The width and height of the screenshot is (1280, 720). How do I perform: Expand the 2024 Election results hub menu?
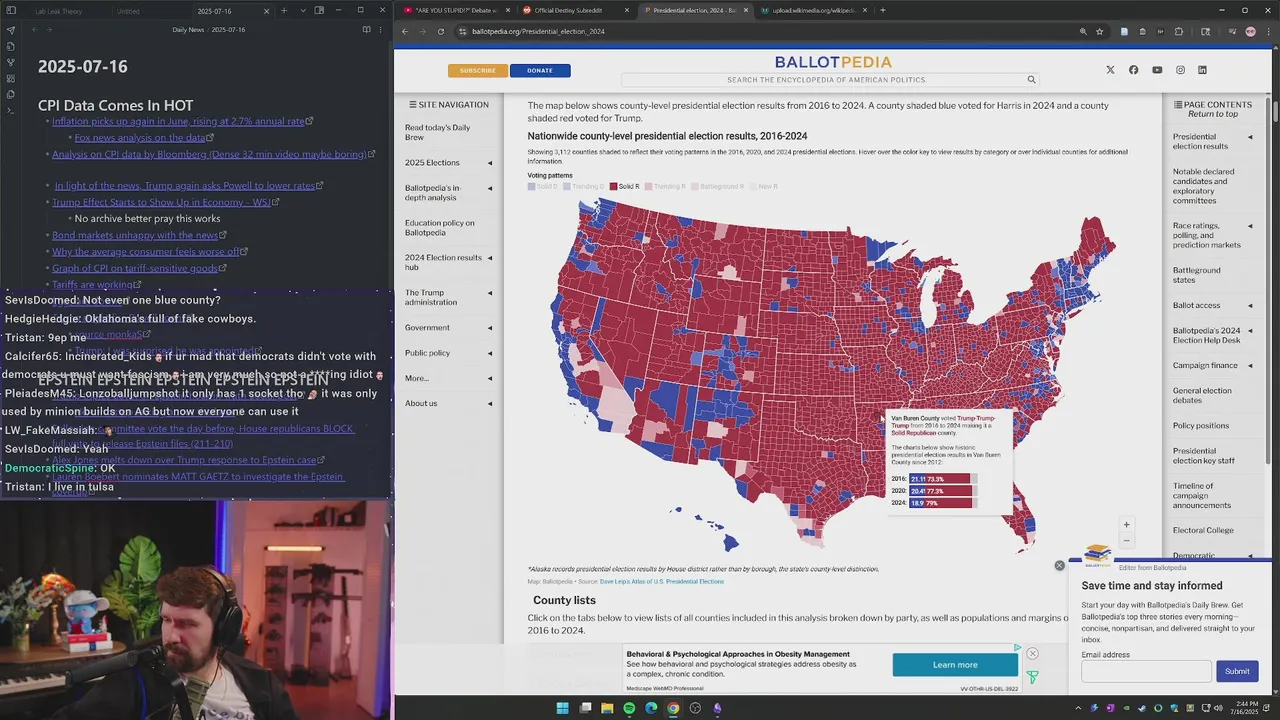[x=489, y=258]
